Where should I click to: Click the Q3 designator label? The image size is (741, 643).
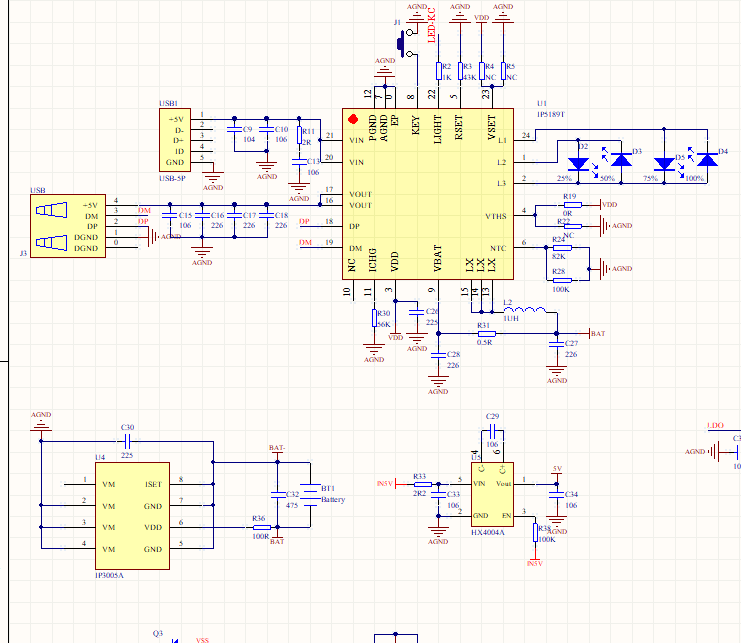click(x=158, y=633)
